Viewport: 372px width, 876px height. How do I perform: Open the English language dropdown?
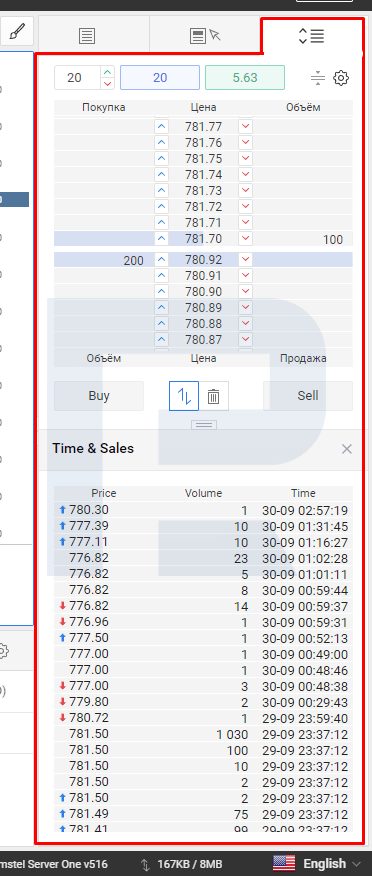[317, 863]
